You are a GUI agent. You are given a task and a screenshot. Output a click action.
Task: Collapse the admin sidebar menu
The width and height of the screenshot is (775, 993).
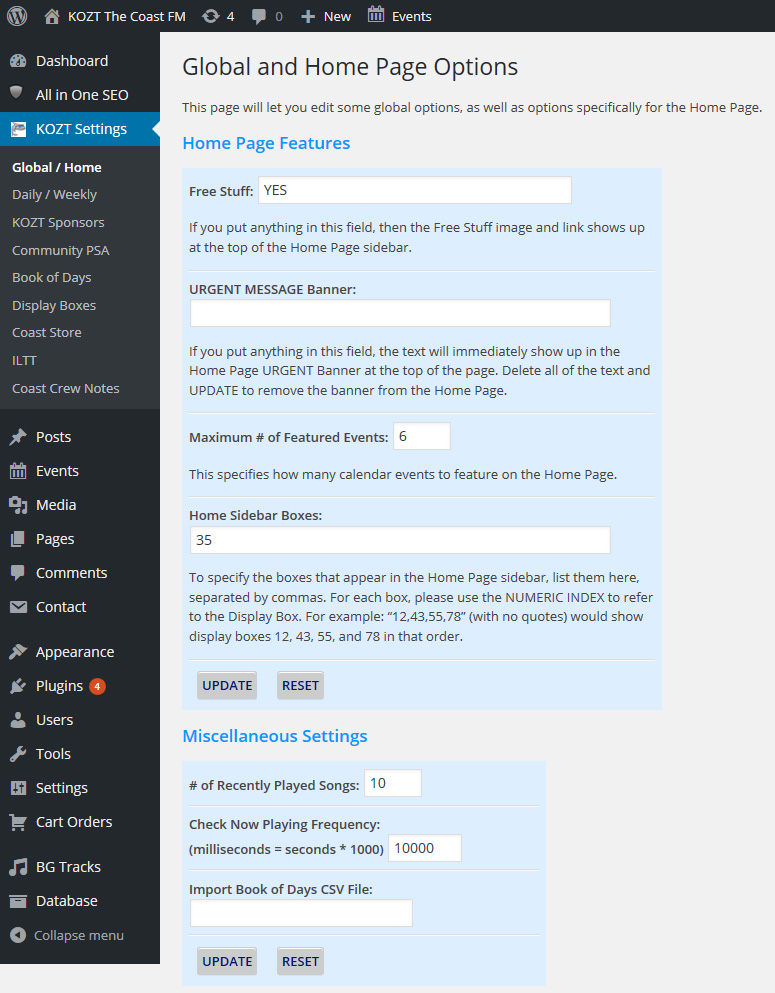pyautogui.click(x=67, y=935)
